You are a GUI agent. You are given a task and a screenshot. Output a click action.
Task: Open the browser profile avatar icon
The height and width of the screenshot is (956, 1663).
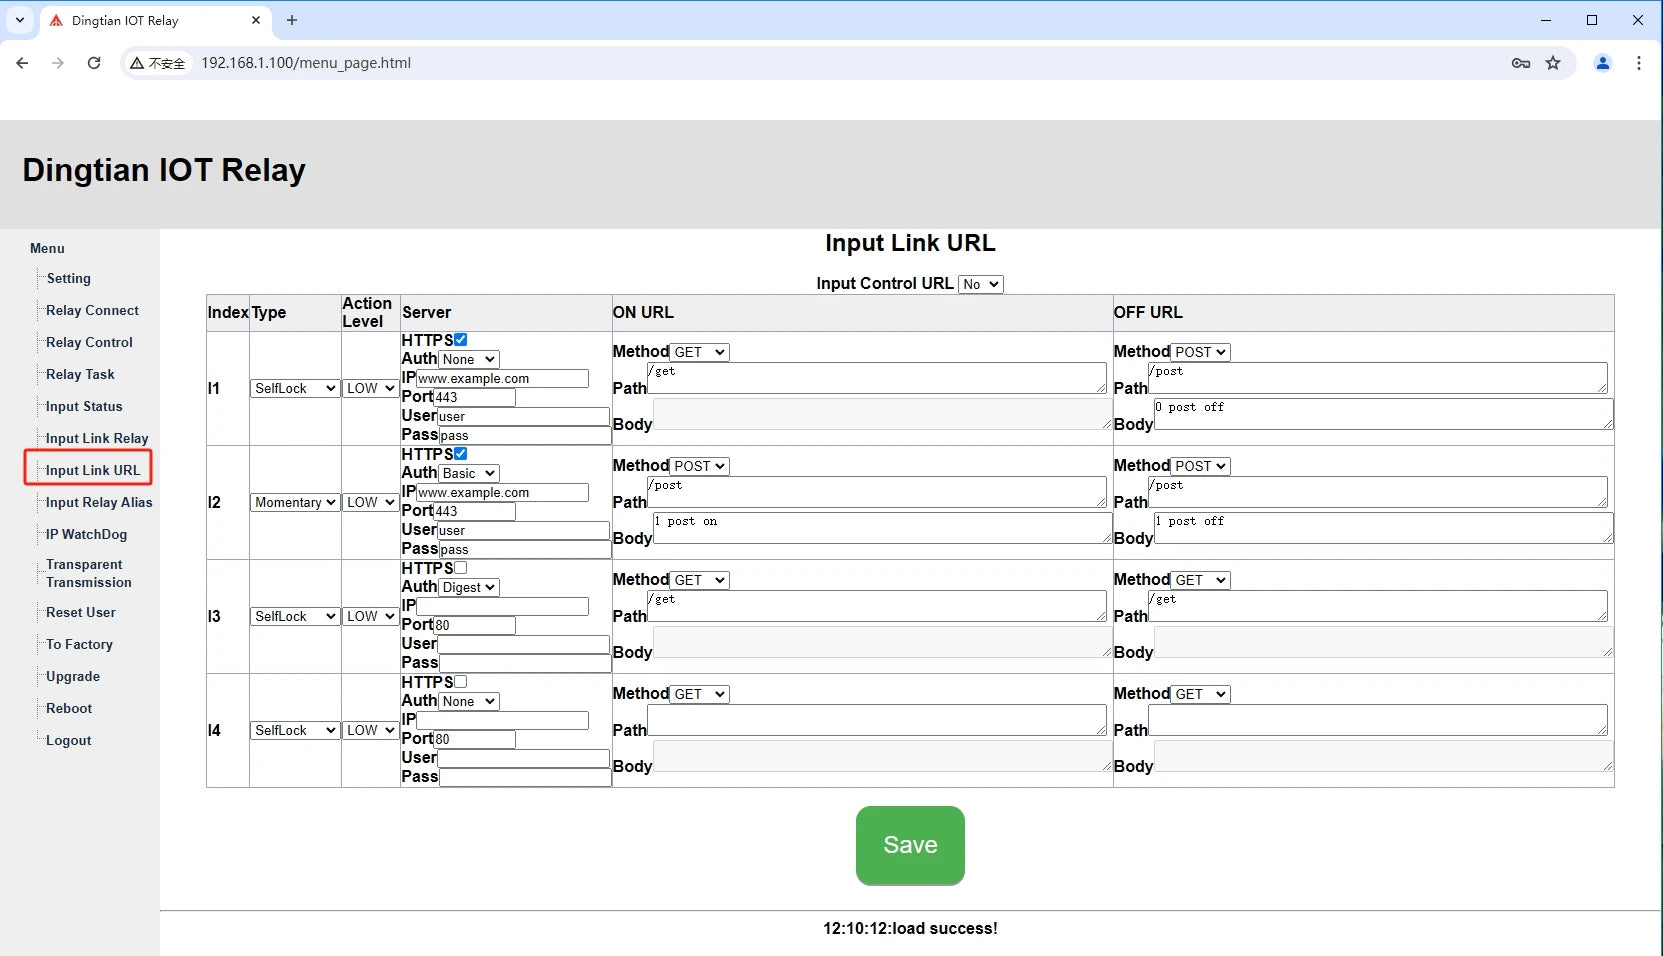1602,63
